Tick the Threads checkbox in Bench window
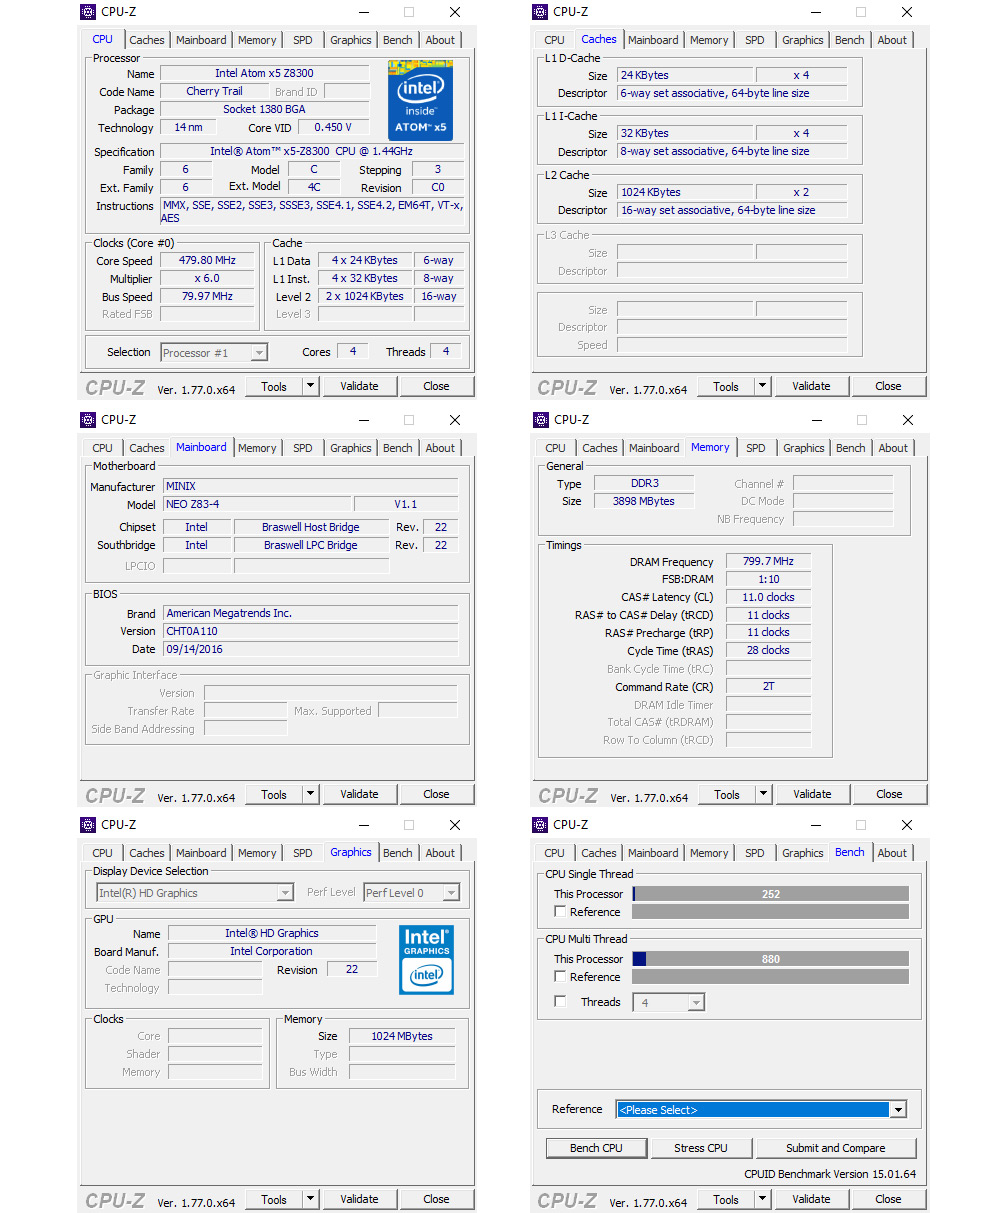Image resolution: width=1000 pixels, height=1213 pixels. (560, 1002)
